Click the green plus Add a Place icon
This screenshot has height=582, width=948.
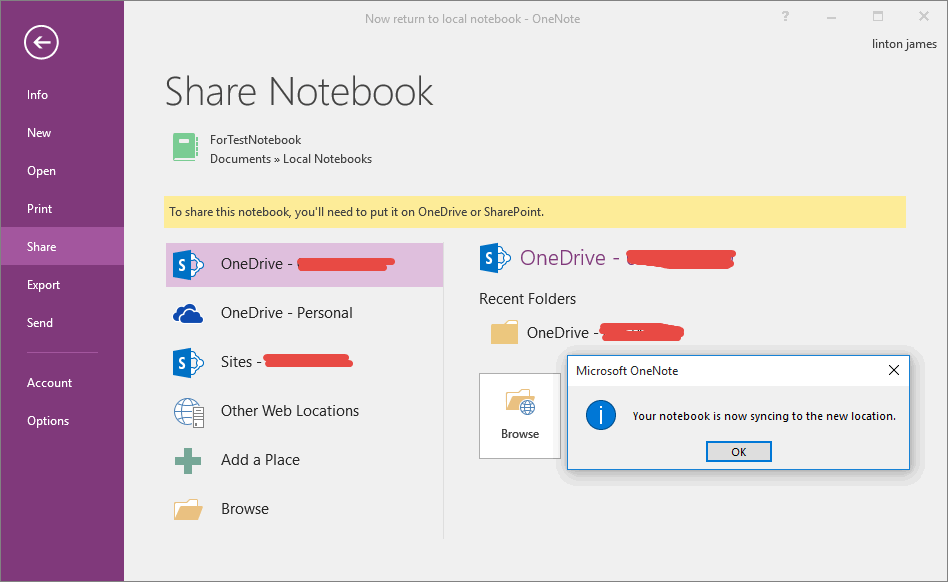[x=188, y=461]
